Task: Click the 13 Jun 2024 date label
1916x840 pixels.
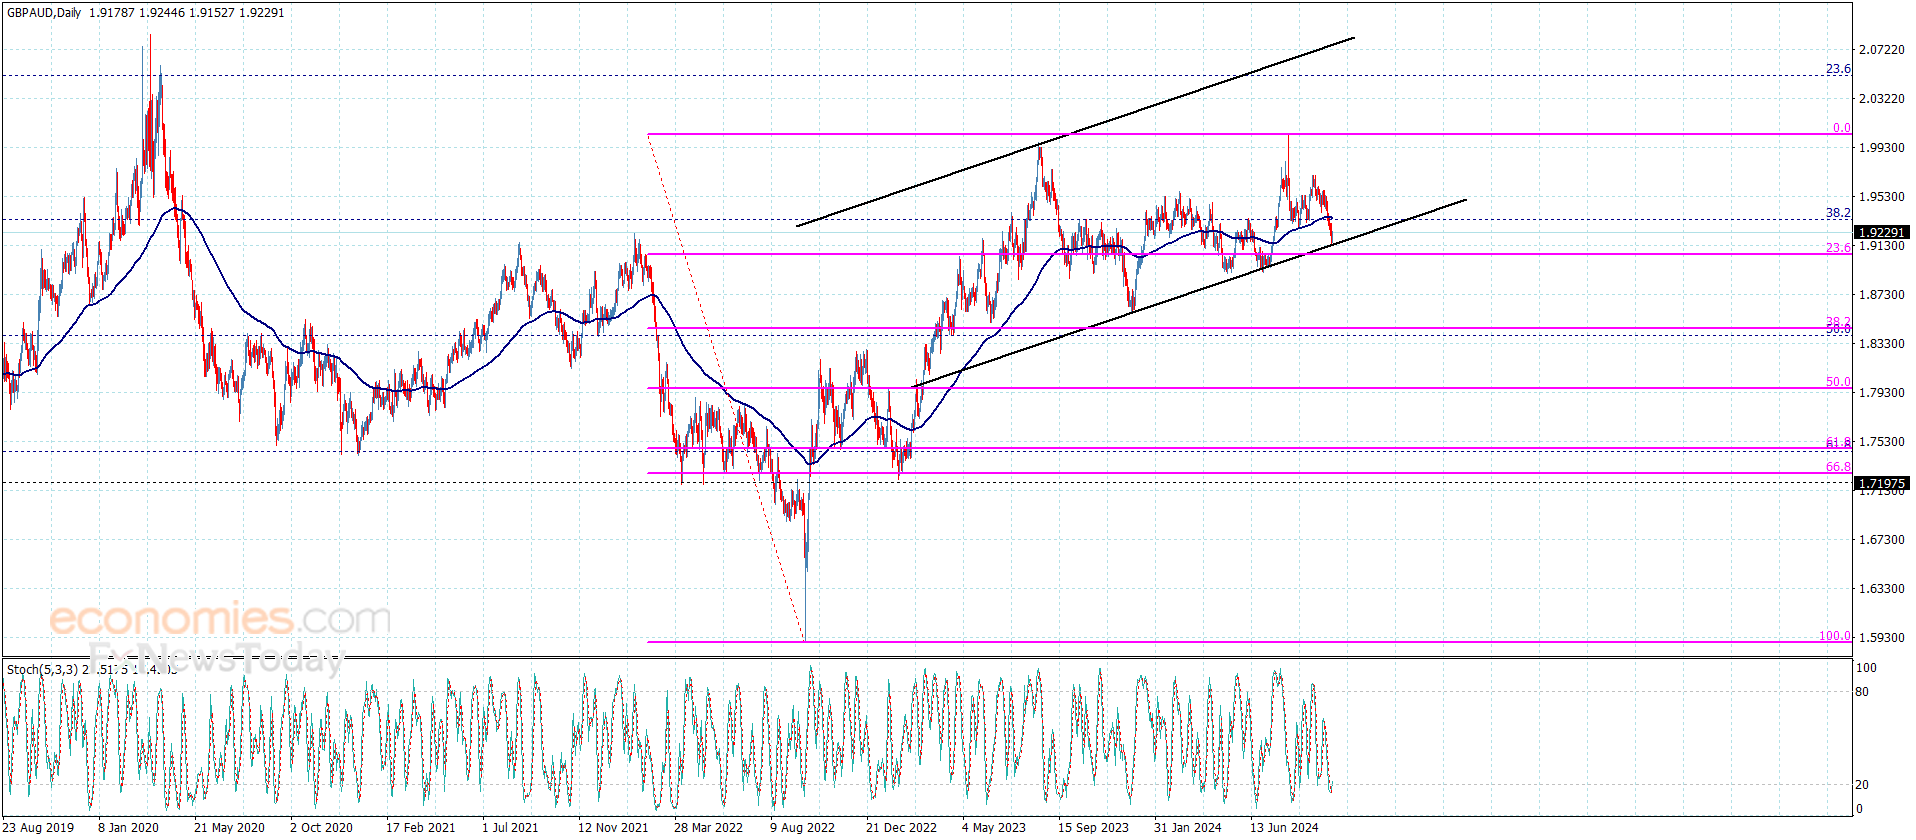Action: pos(1284,827)
